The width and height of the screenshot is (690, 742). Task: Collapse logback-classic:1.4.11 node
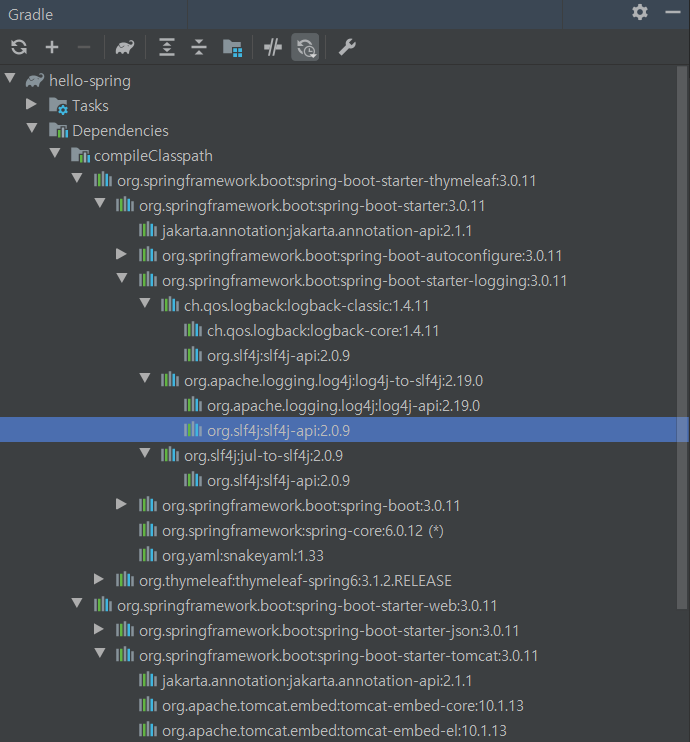click(145, 303)
